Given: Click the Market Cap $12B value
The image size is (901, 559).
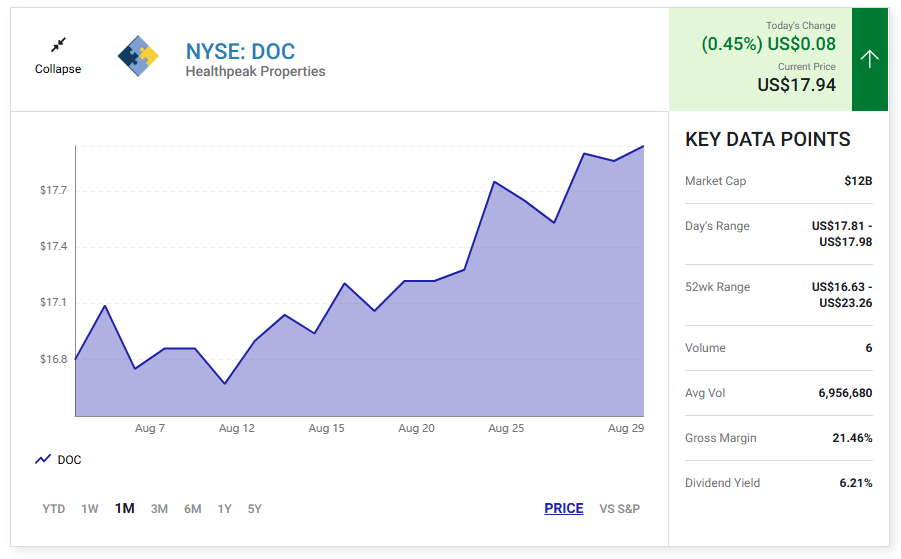Looking at the screenshot, I should click(858, 181).
